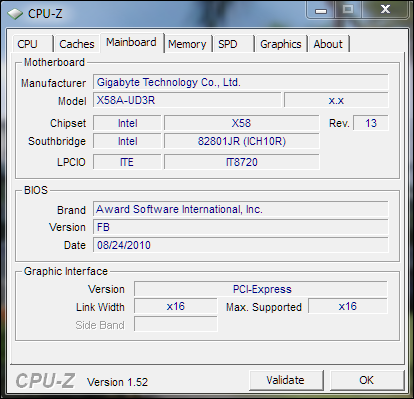Click the Graphic Interface group heading

[x=66, y=271]
